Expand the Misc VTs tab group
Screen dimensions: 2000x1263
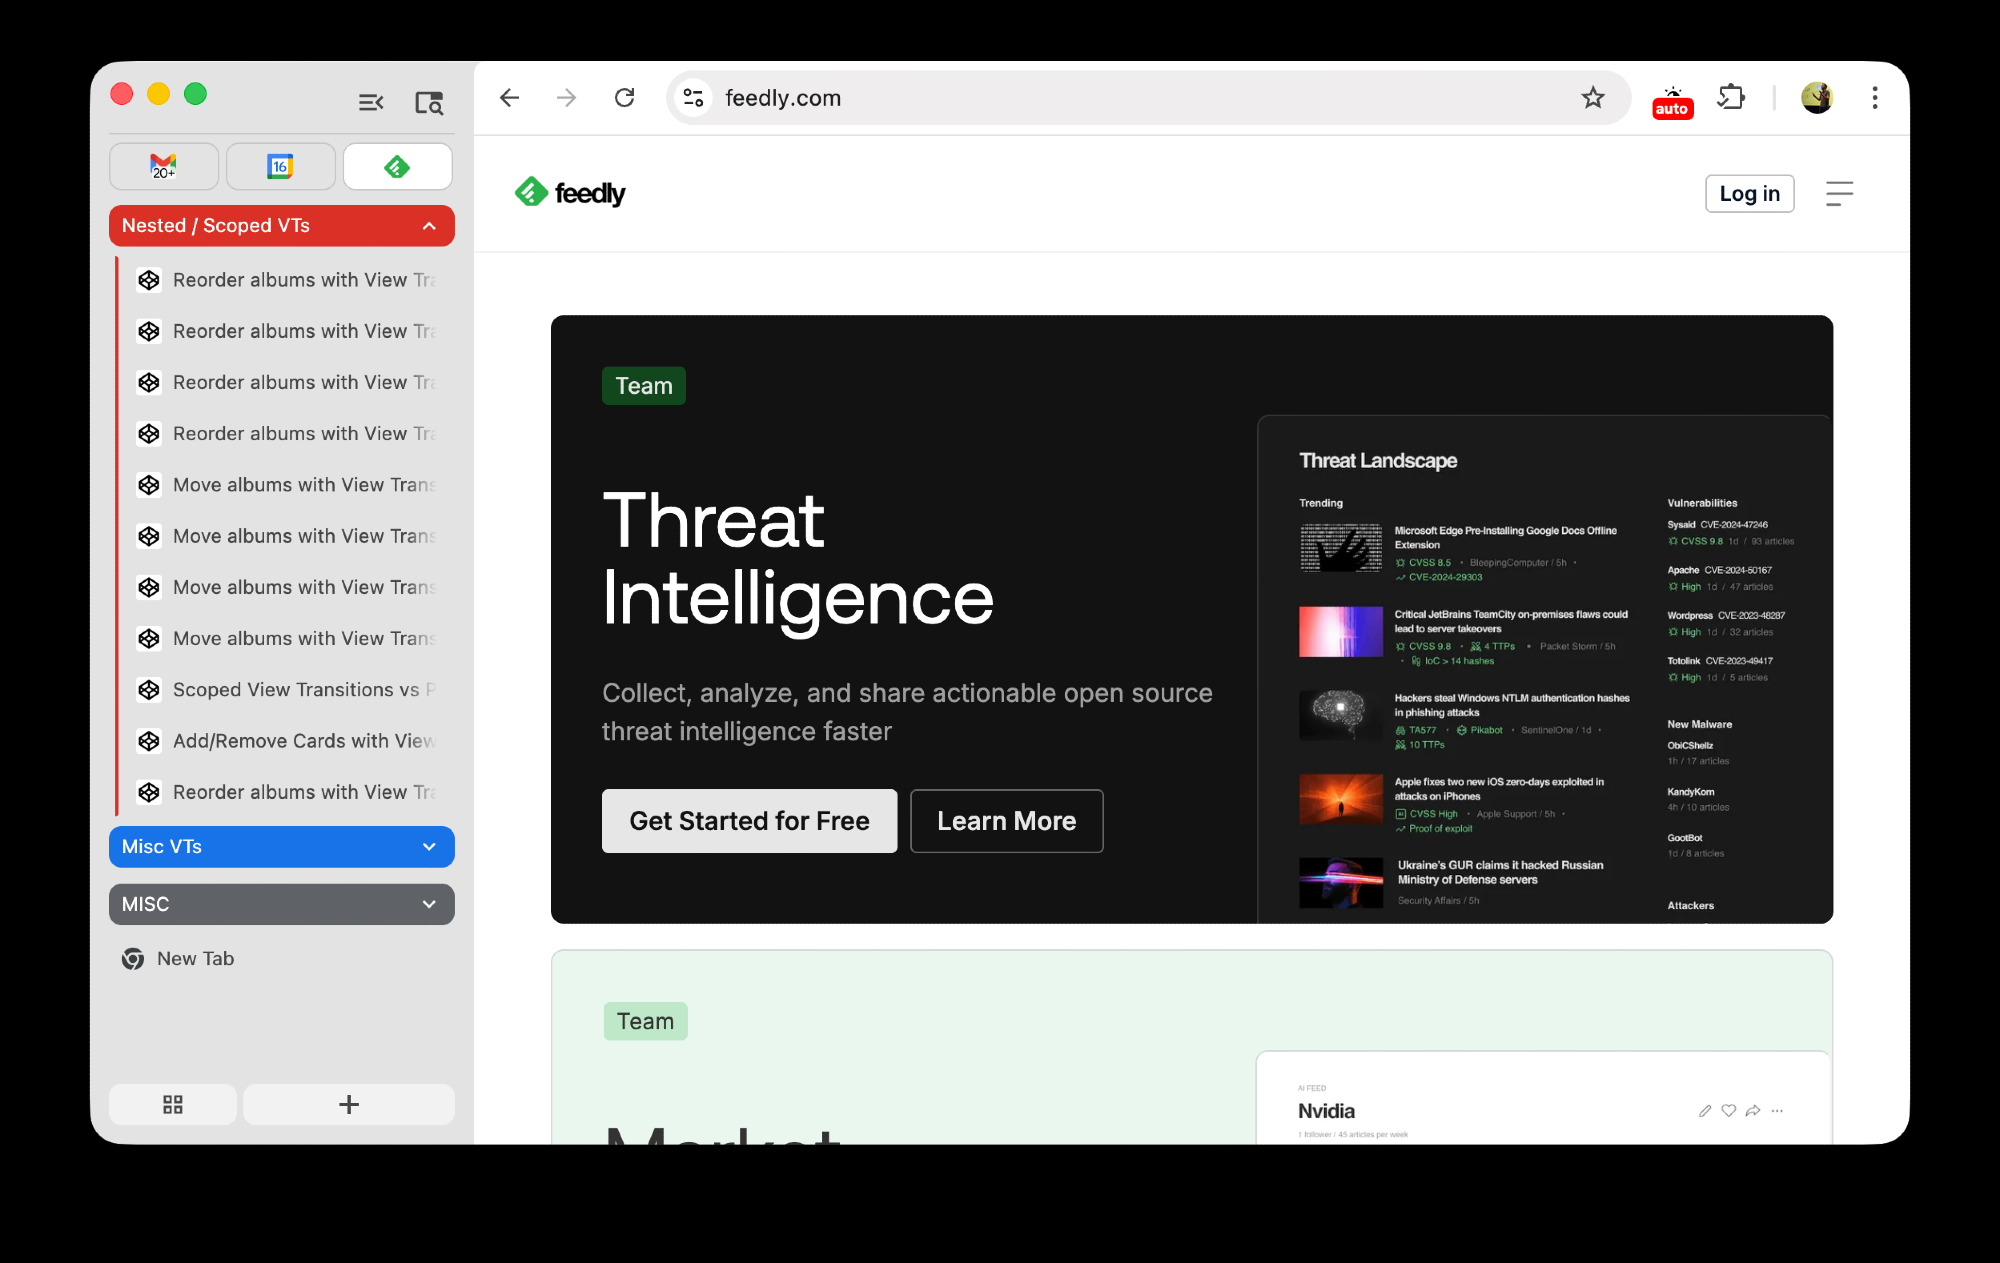429,847
